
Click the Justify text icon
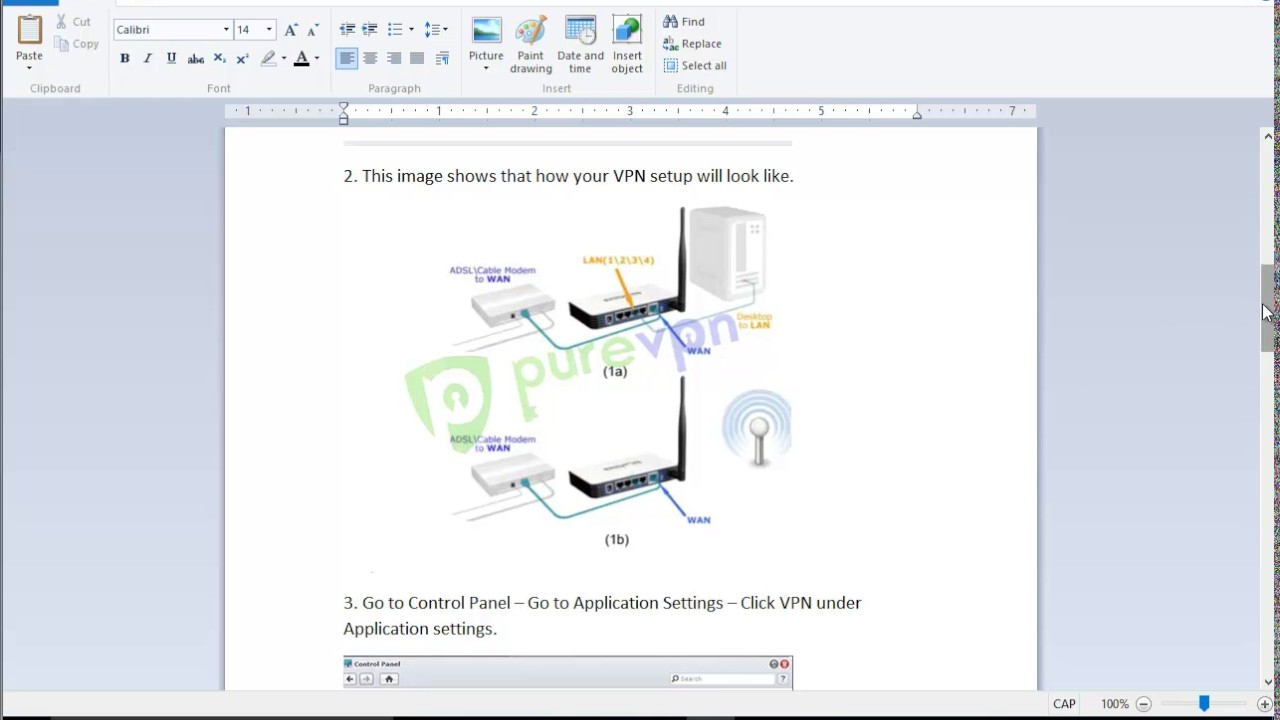(x=417, y=59)
